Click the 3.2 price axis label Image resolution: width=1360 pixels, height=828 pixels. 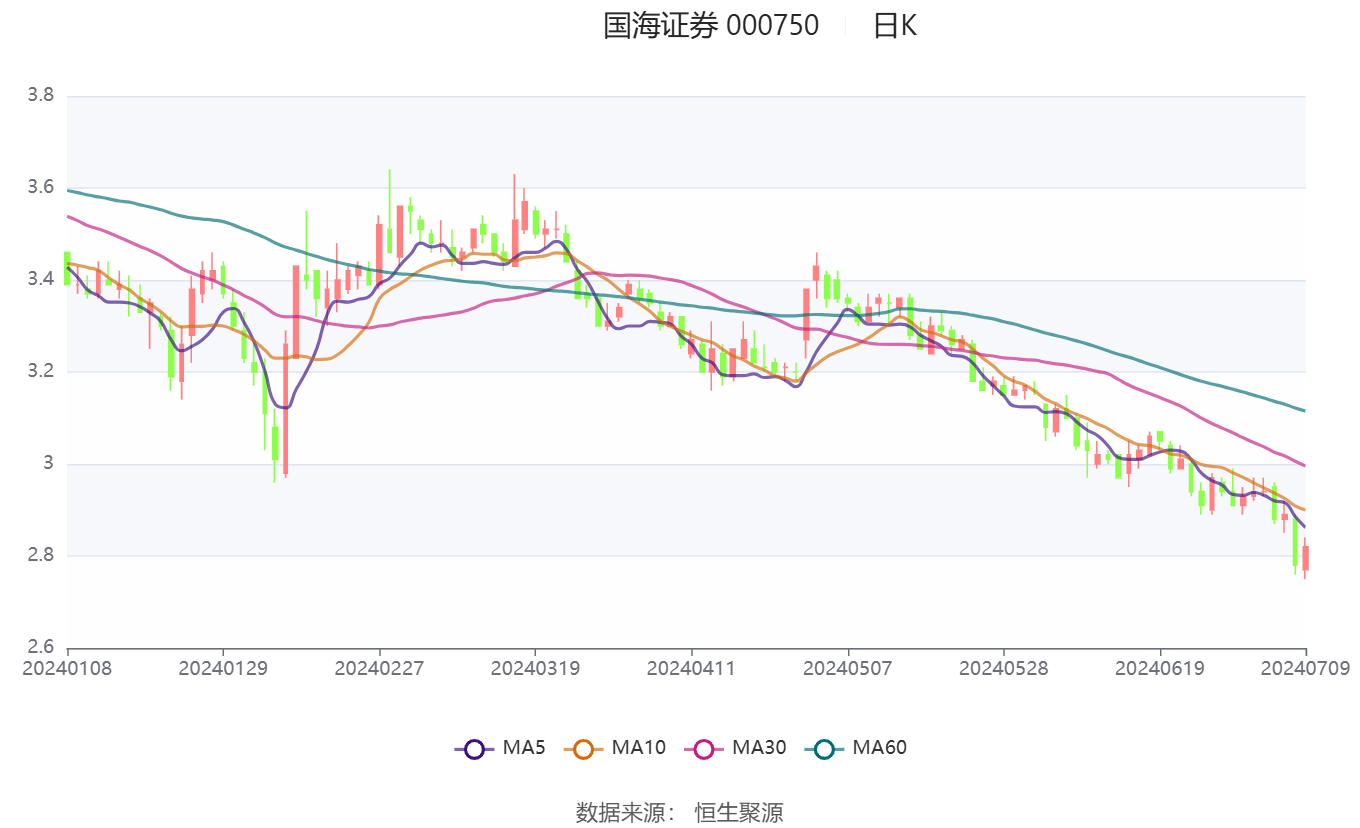(40, 372)
